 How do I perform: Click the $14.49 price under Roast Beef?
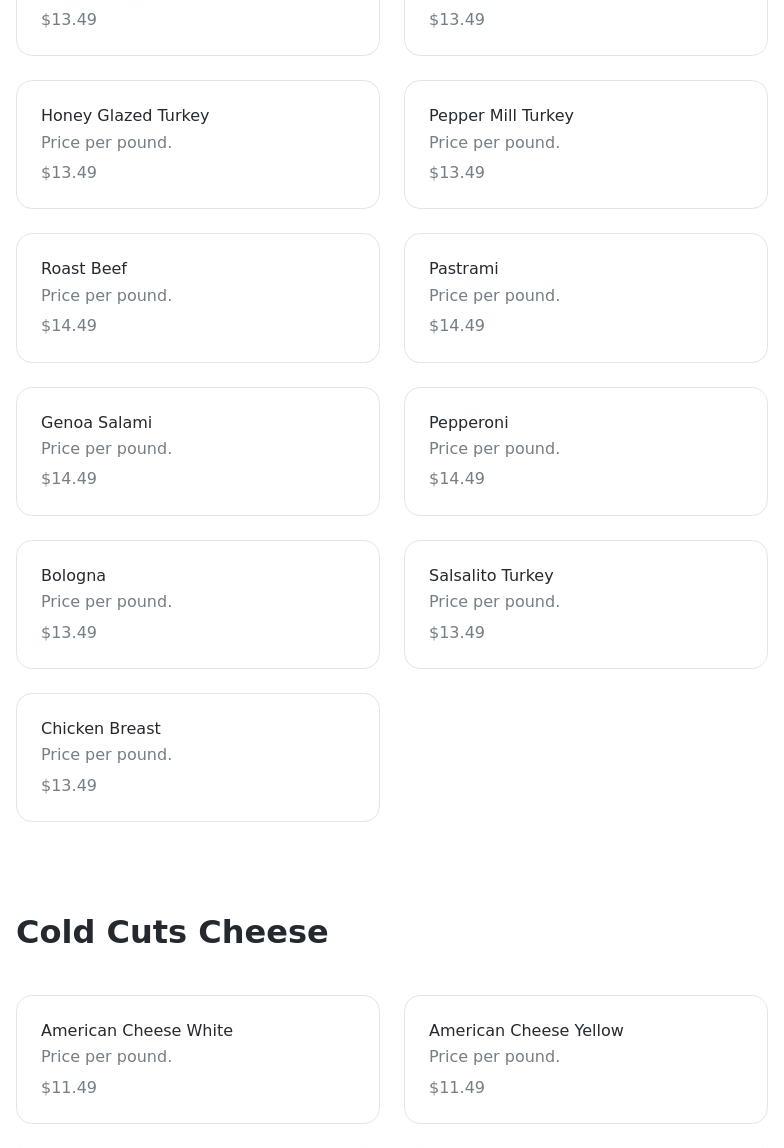coord(69,326)
